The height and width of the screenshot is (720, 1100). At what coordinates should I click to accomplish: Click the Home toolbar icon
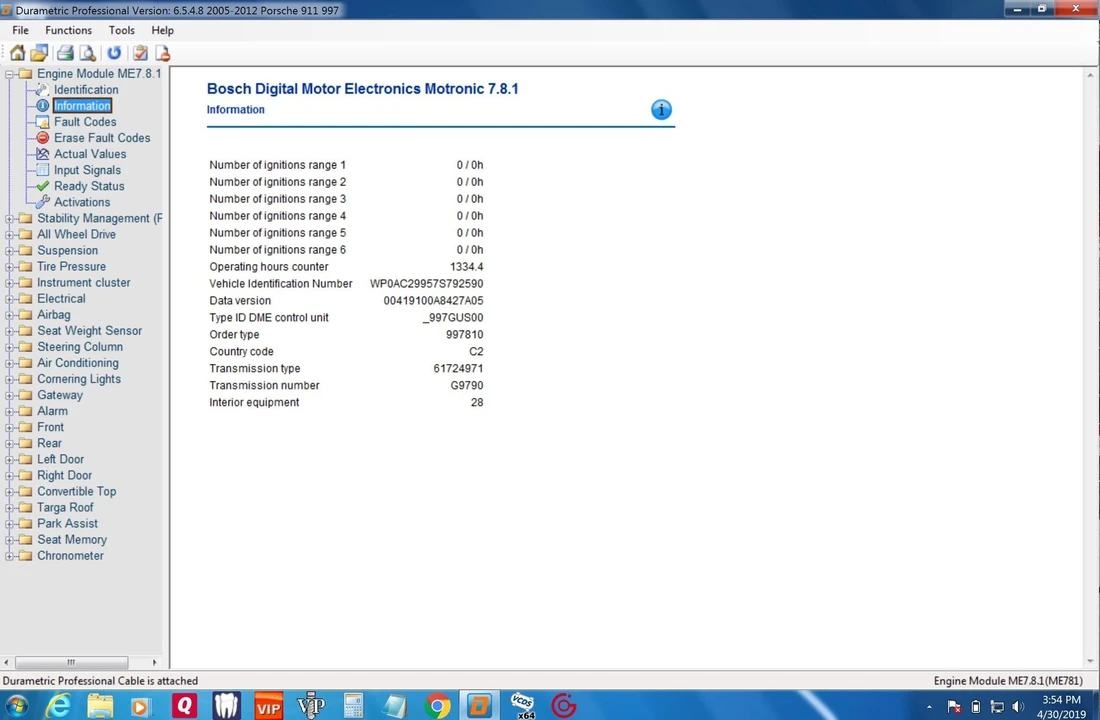17,53
